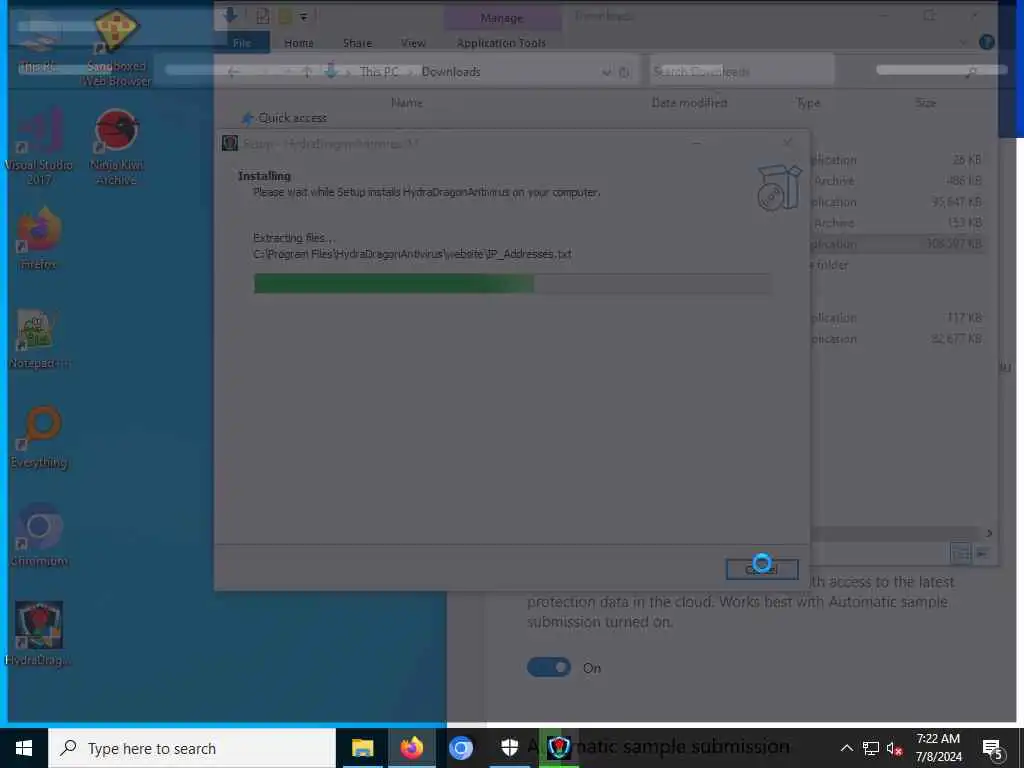The image size is (1024, 768).
Task: Switch to Firefox in the taskbar
Action: click(411, 748)
